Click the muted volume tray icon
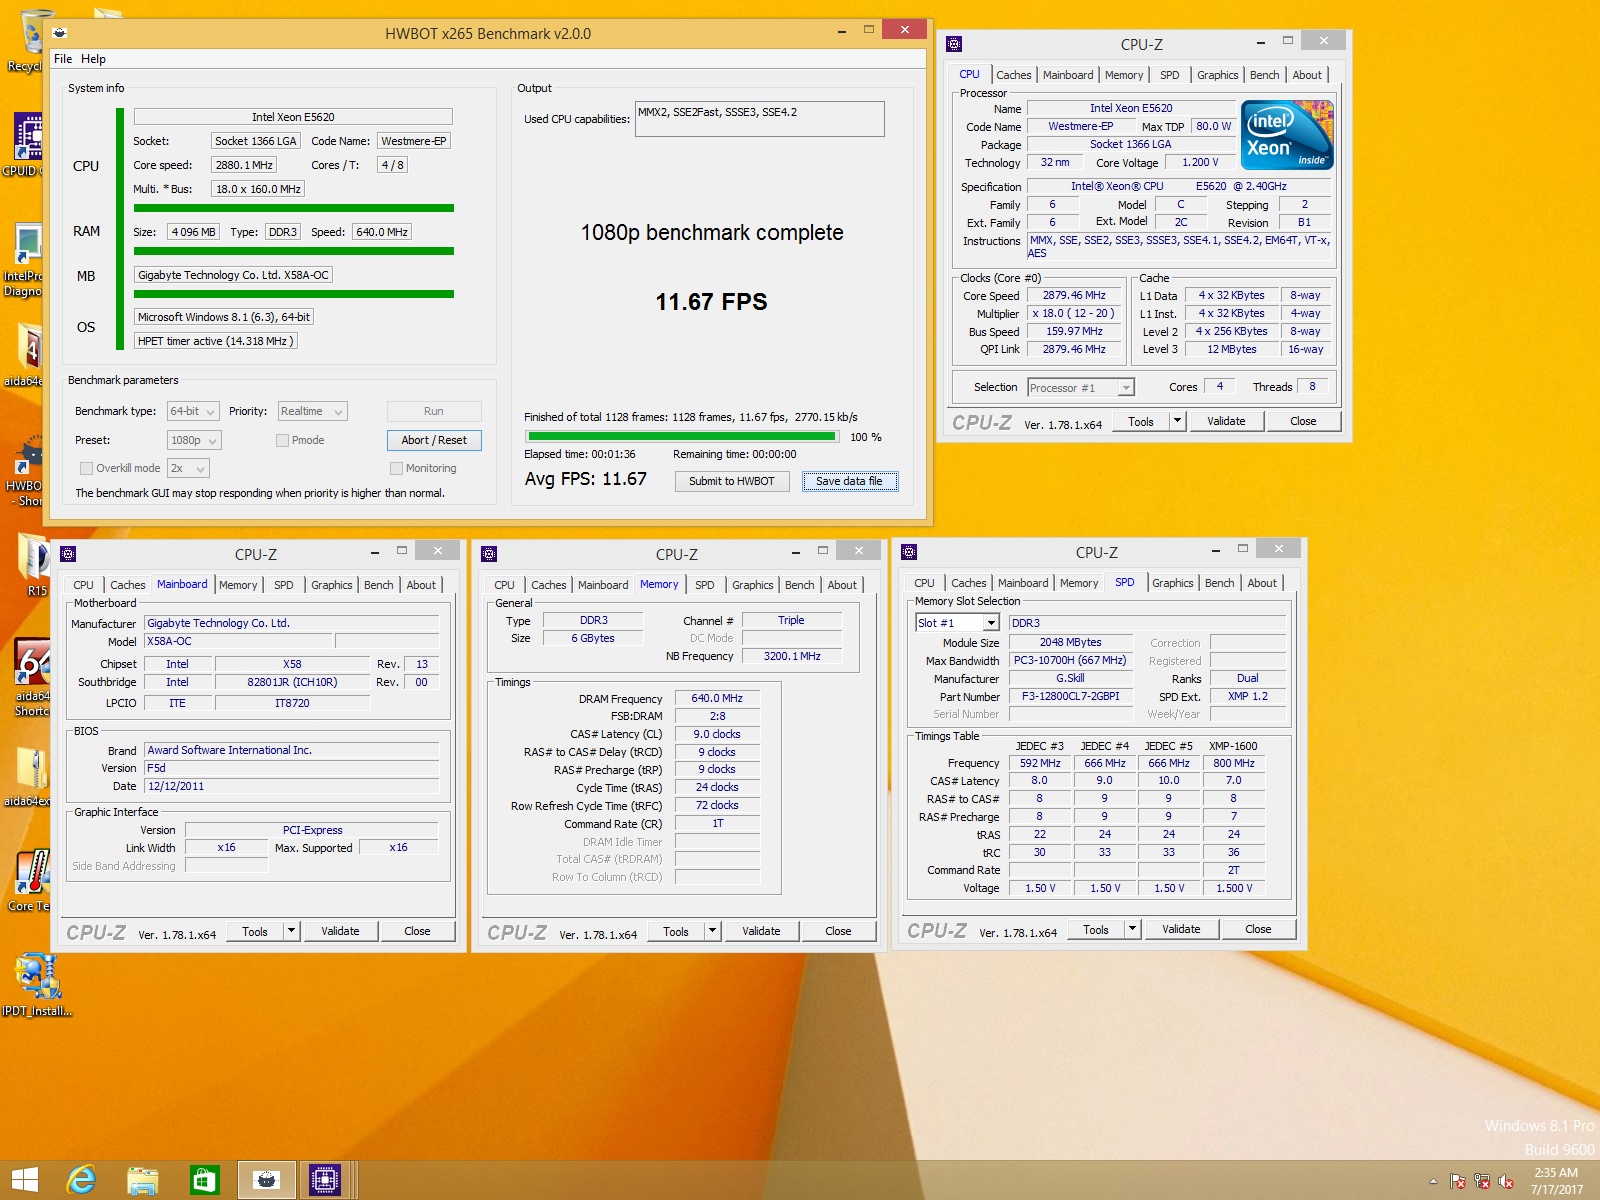 pyautogui.click(x=1506, y=1181)
